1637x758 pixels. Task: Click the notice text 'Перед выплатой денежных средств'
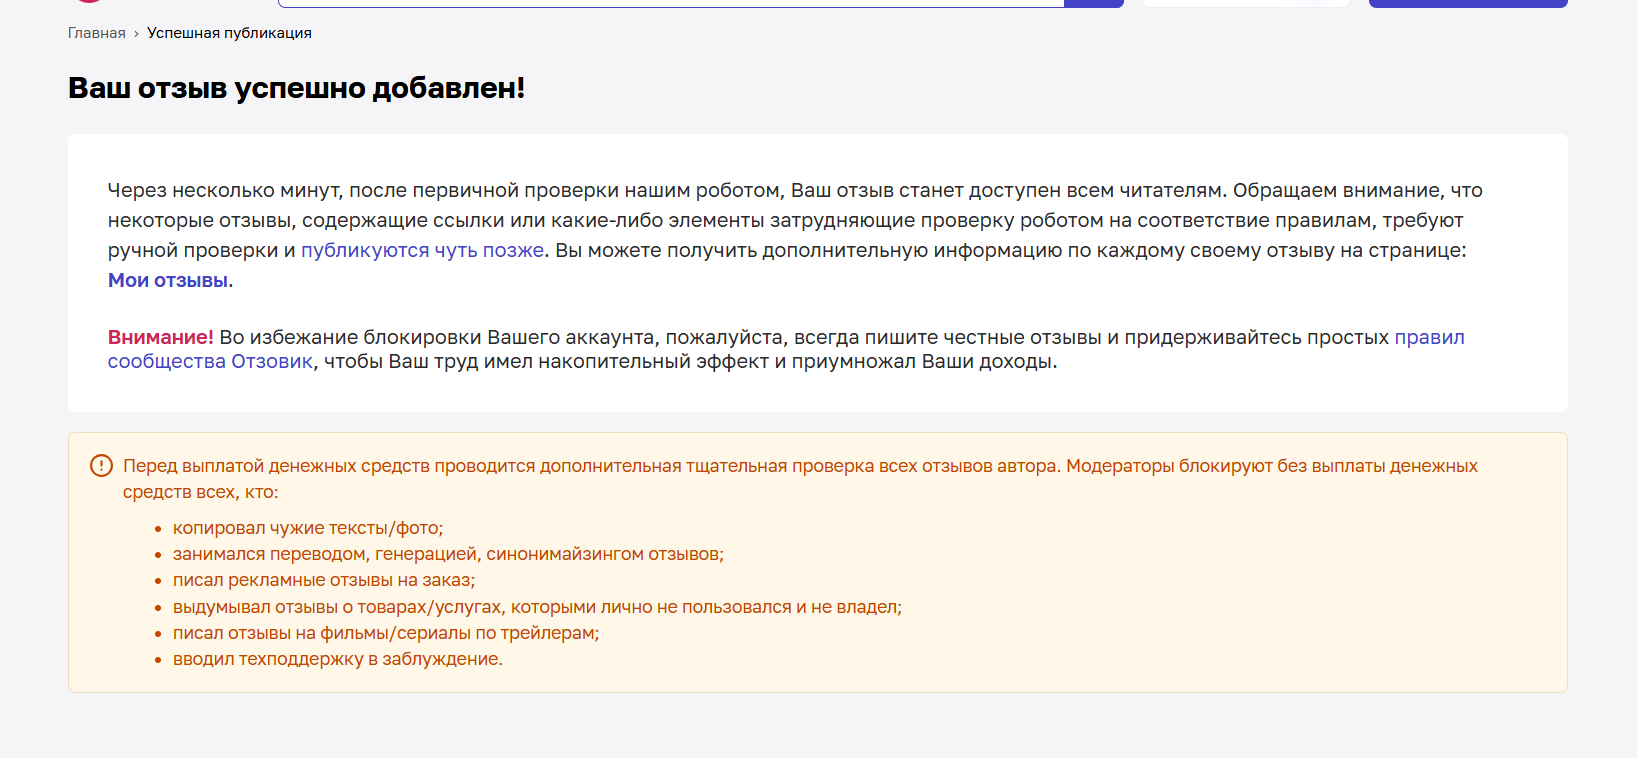tap(800, 478)
